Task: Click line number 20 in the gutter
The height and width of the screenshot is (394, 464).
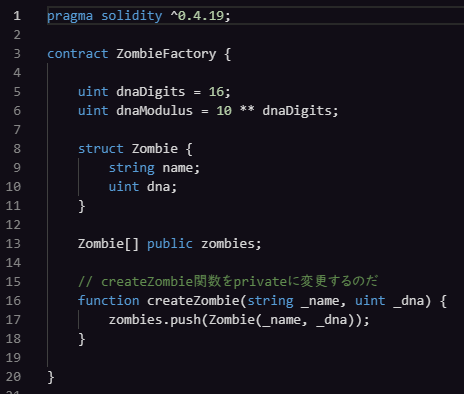Action: (13, 377)
